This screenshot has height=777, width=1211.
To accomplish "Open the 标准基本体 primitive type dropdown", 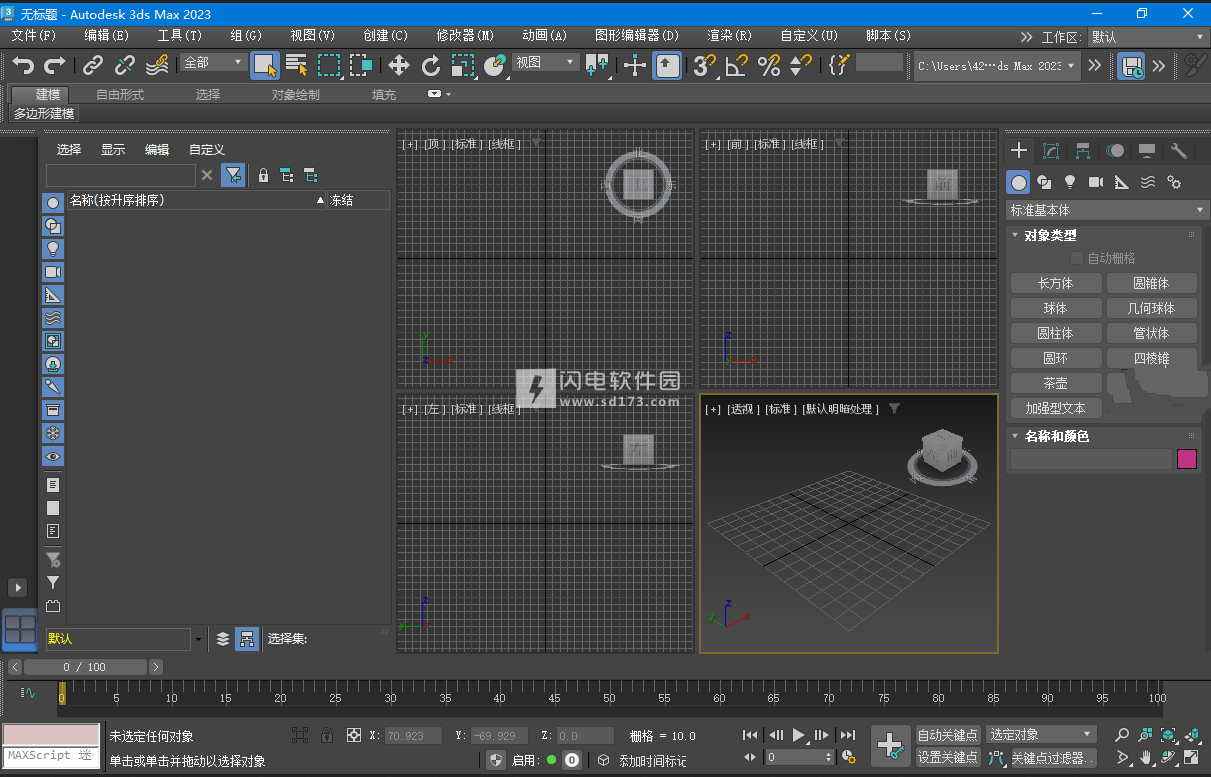I will point(1107,211).
